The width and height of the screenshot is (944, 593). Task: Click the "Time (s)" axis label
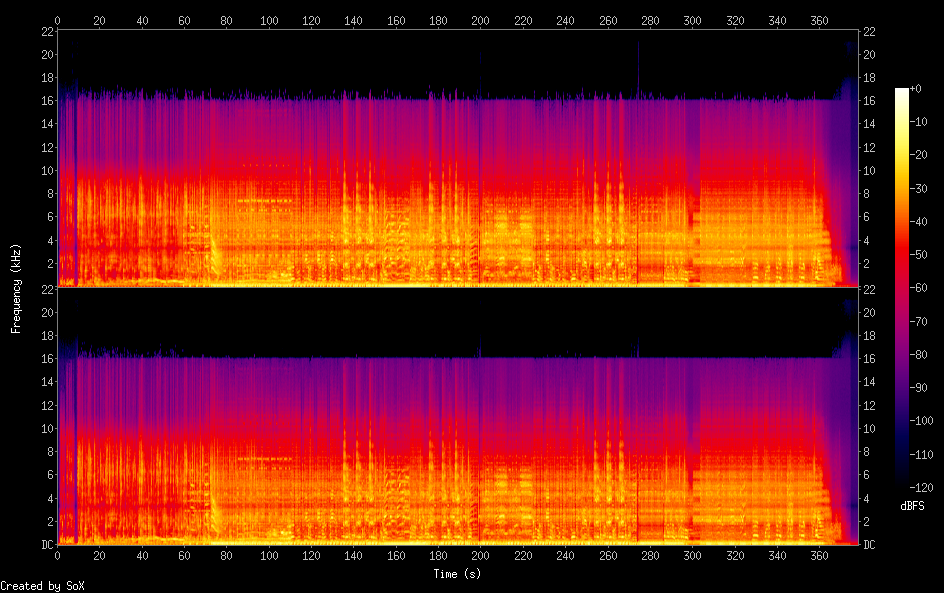pos(459,574)
